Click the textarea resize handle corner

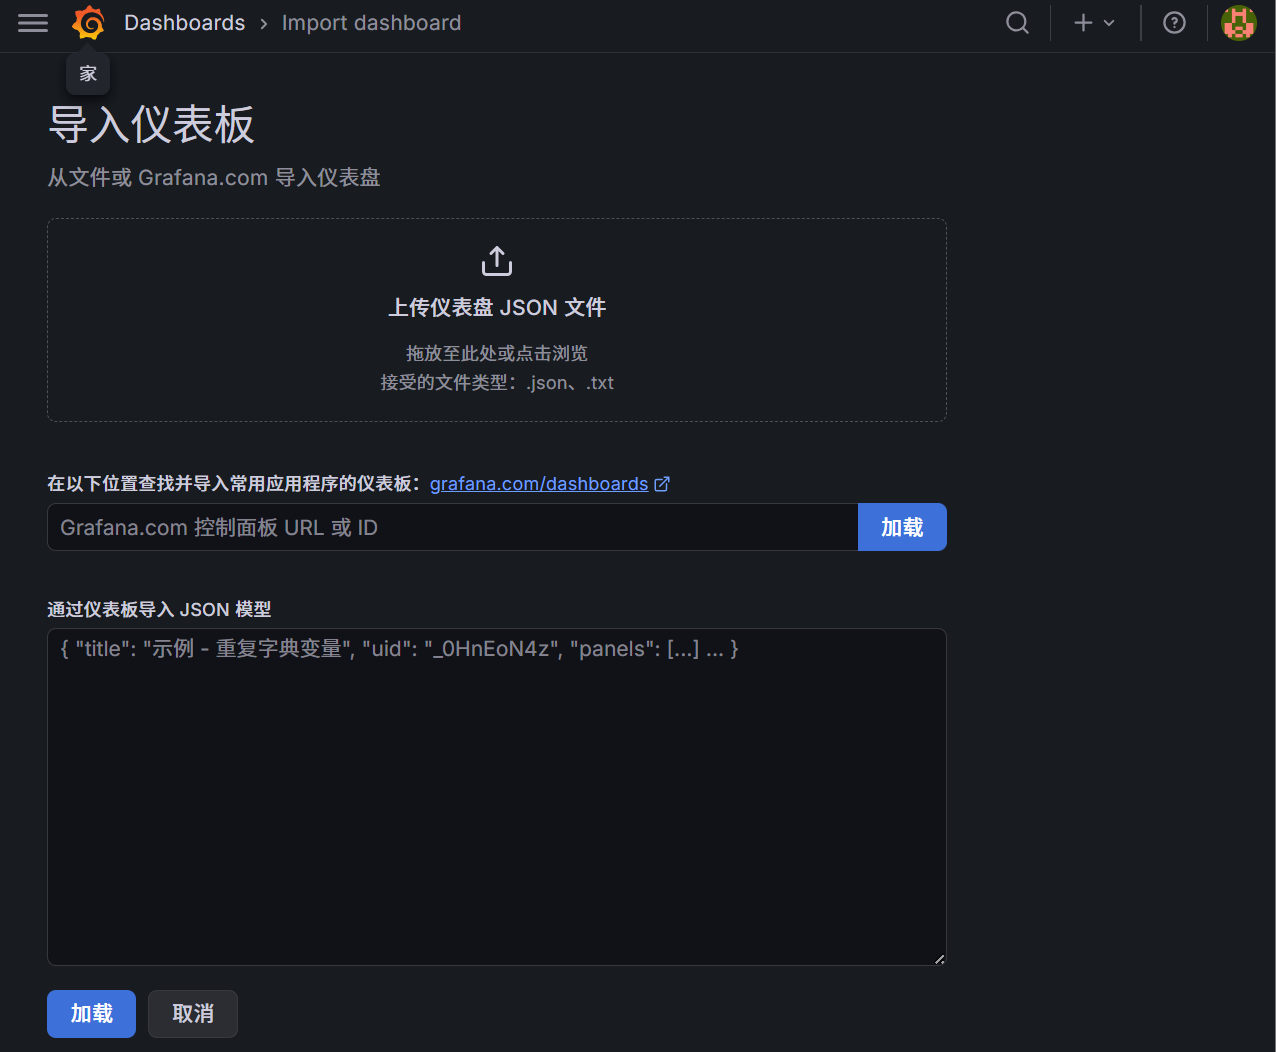(939, 958)
